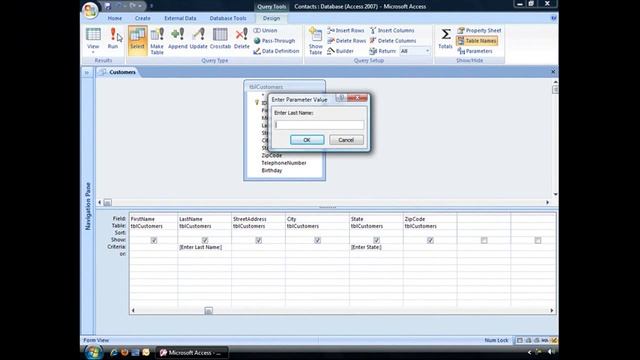This screenshot has width=640, height=360.
Task: Toggle Table Names row display
Action: [x=477, y=41]
